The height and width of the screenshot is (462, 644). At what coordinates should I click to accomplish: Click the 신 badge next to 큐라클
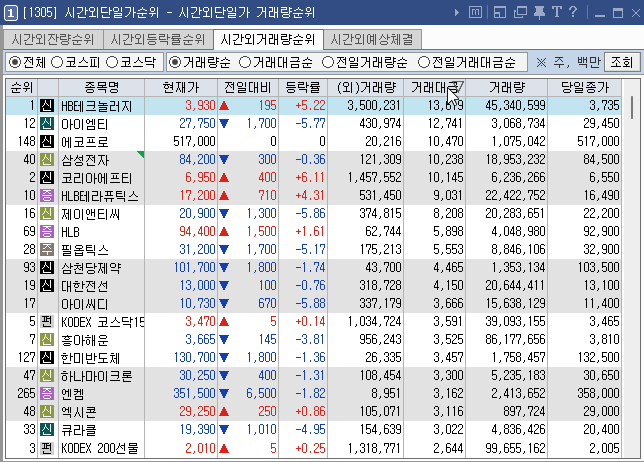click(x=47, y=430)
